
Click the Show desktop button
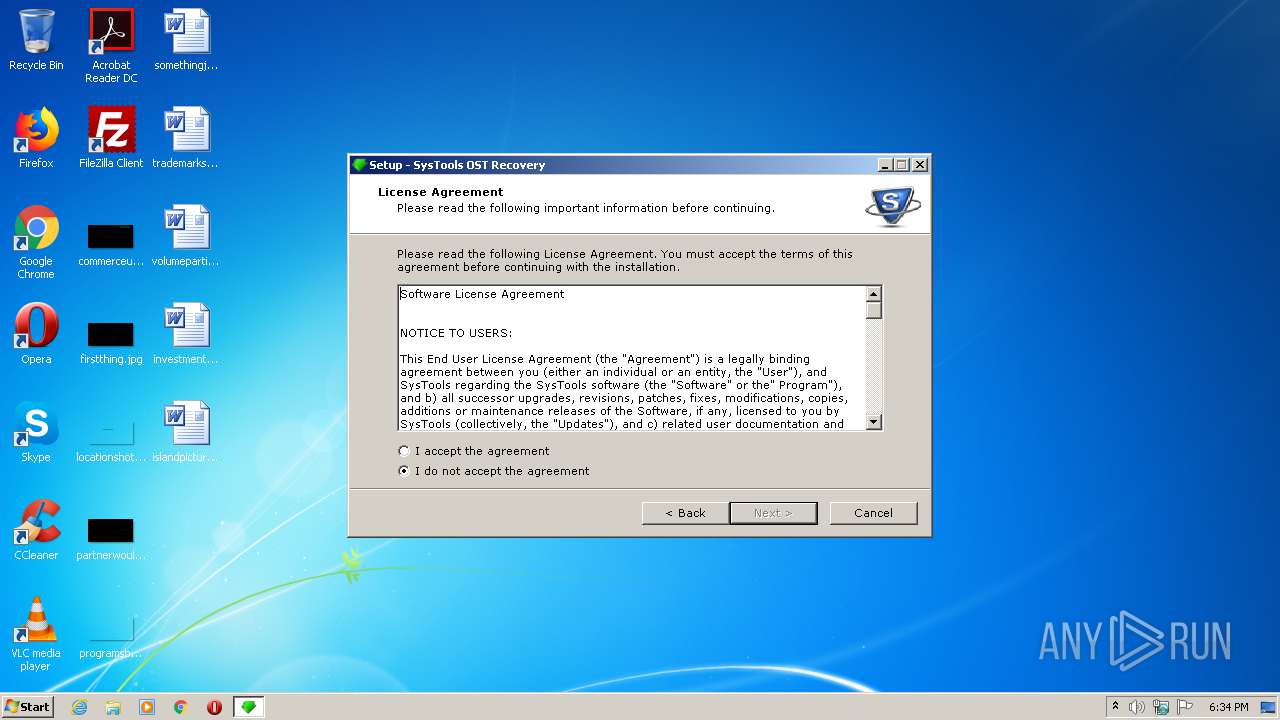point(1270,707)
